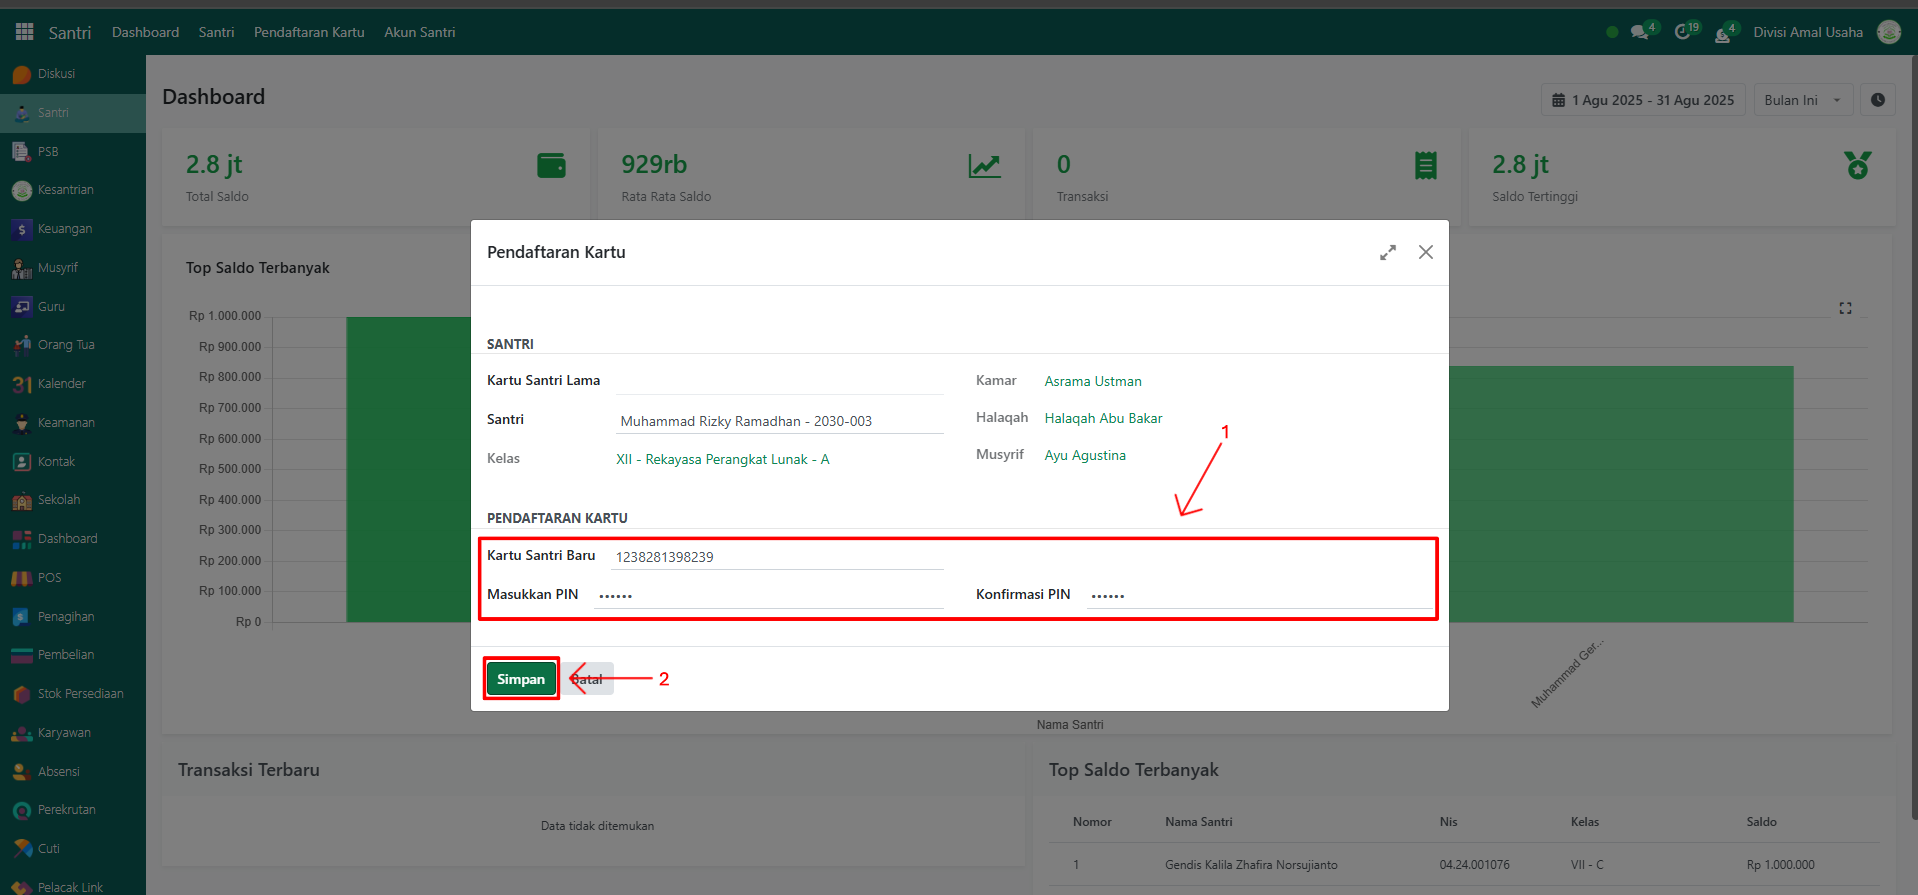
Task: Open the Bulan Ini period dropdown
Action: click(1802, 100)
